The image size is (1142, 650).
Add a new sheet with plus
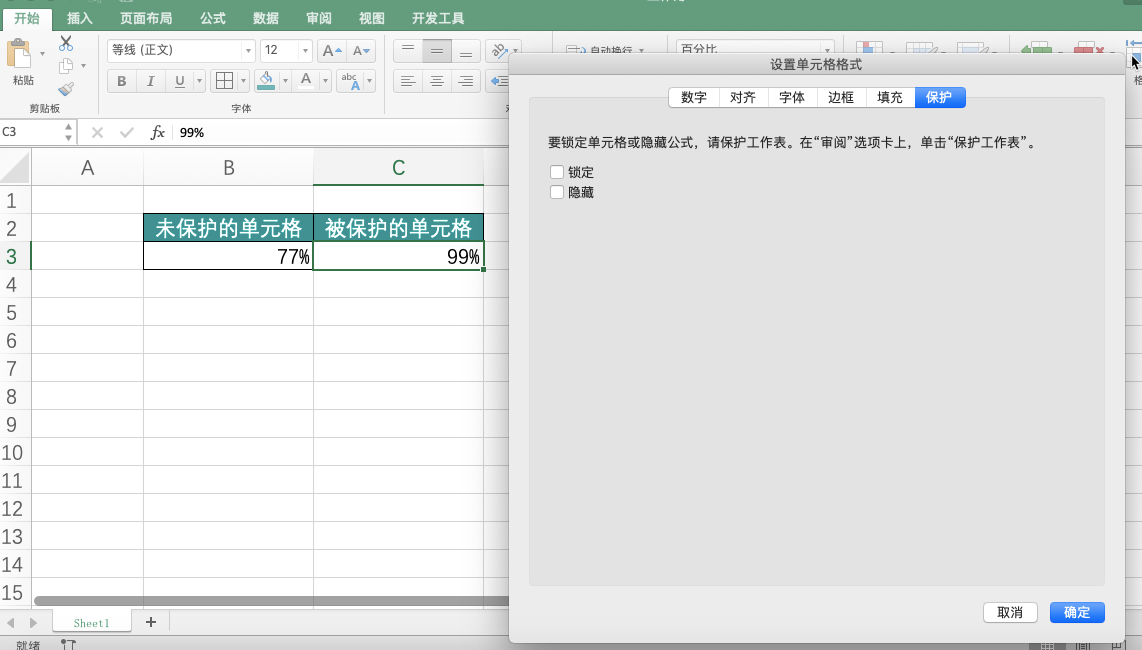151,622
